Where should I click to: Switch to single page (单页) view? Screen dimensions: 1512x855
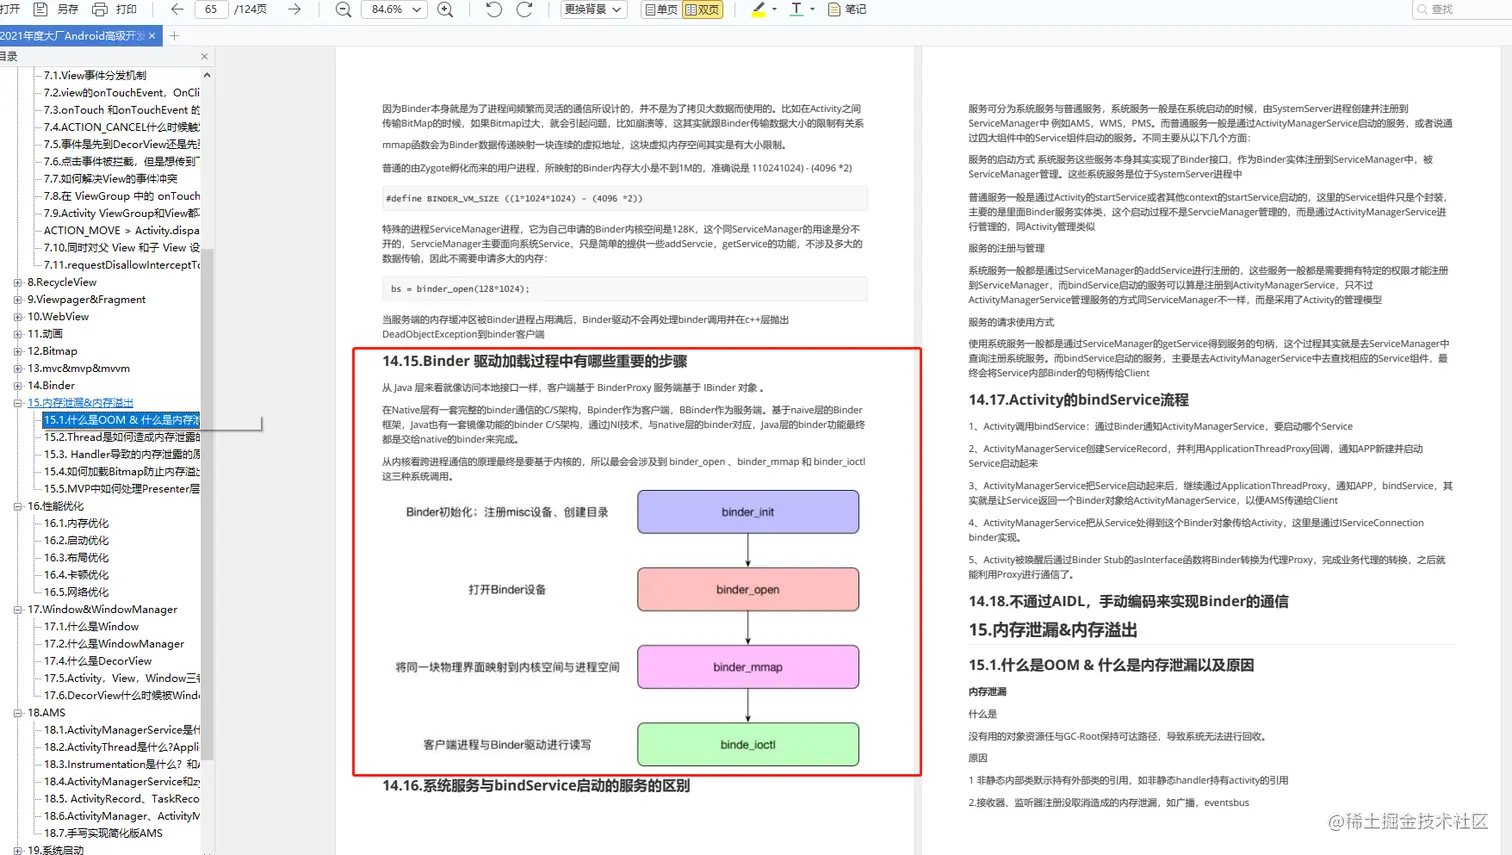661,9
